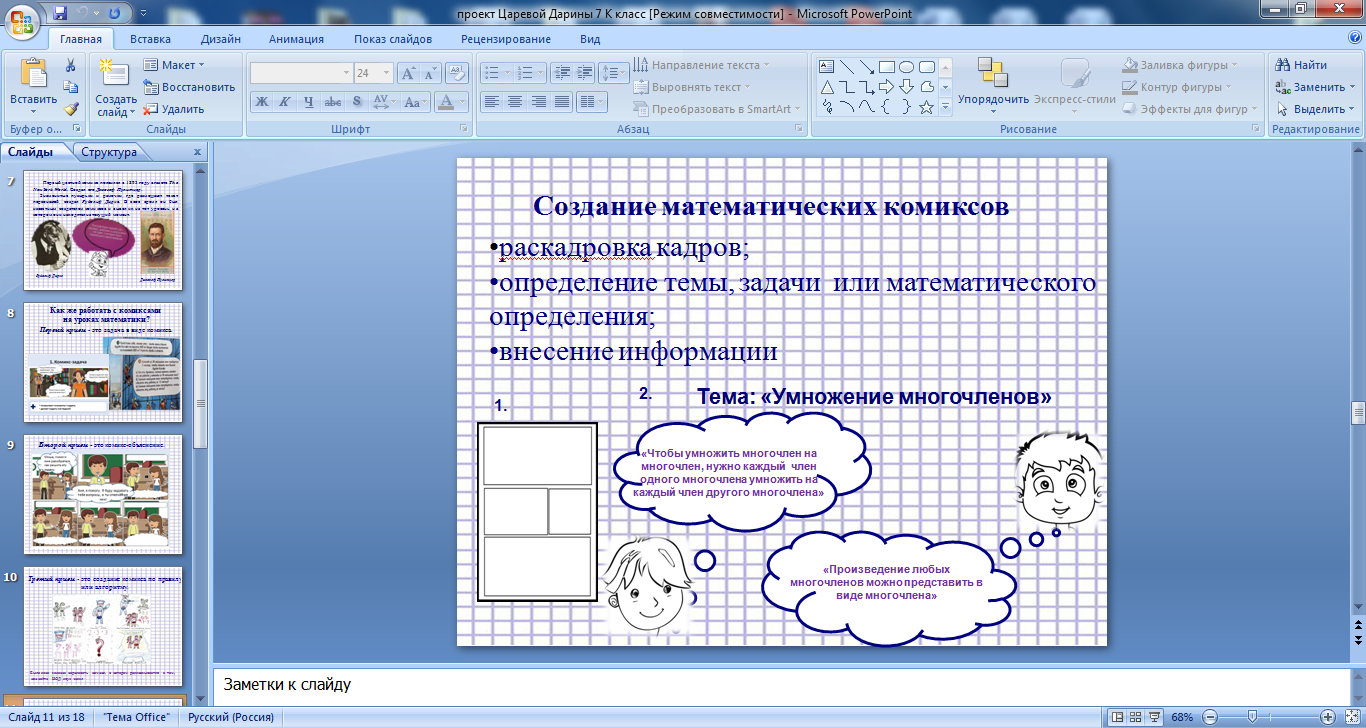Viewport: 1366px width, 728px height.
Task: Open the Упорядочить arrange dropdown
Action: (993, 87)
